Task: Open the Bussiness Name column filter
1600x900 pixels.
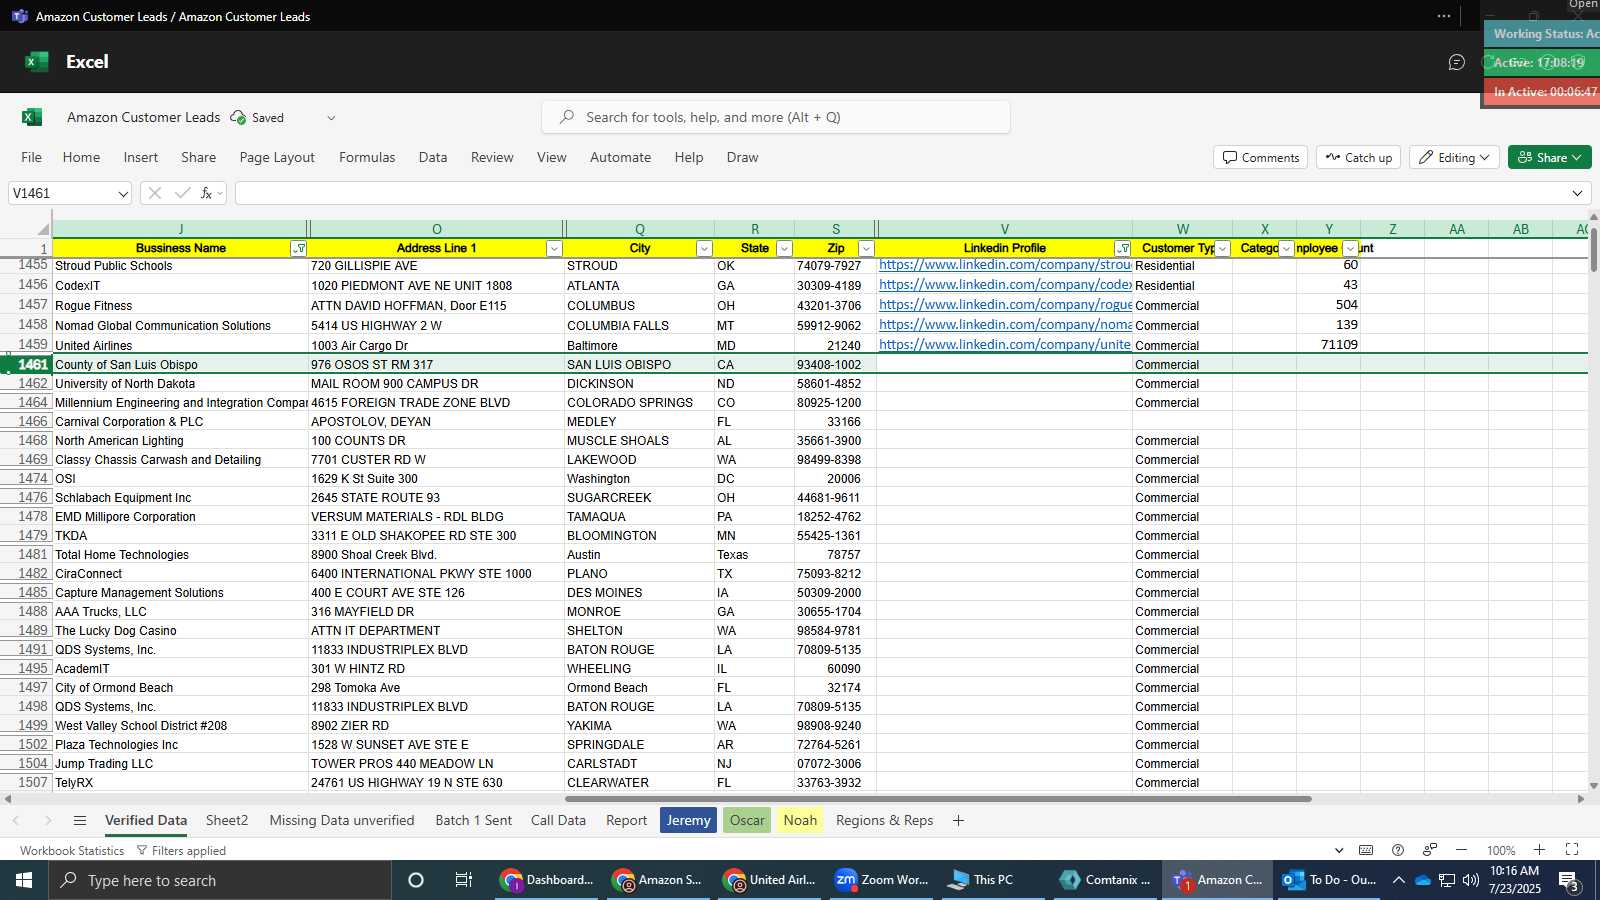Action: click(298, 248)
